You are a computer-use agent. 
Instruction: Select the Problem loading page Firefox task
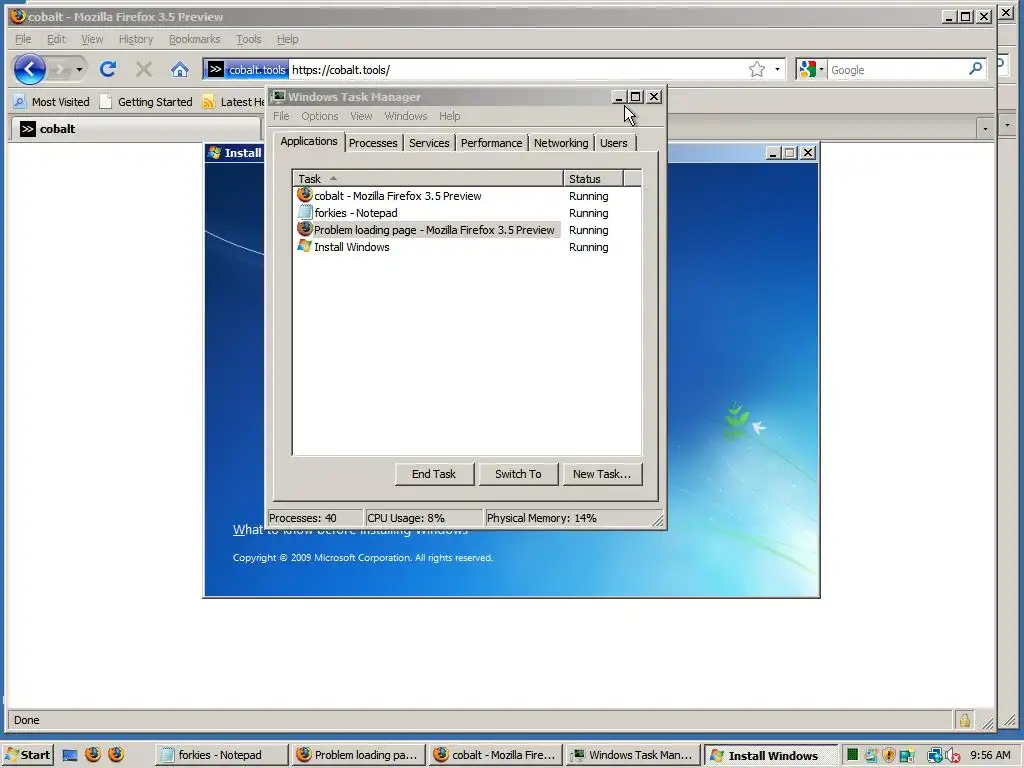coord(428,230)
